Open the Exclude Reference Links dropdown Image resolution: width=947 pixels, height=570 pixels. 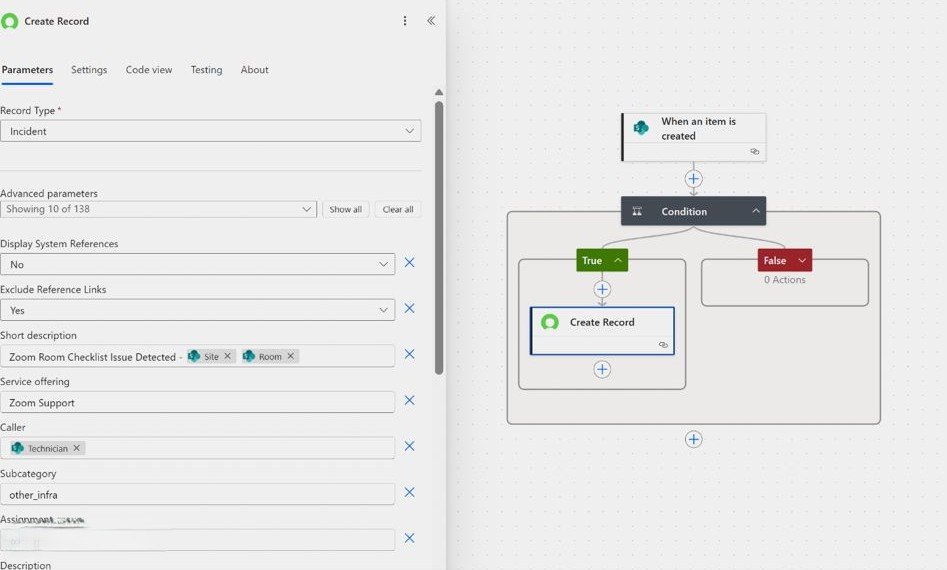[x=197, y=310]
